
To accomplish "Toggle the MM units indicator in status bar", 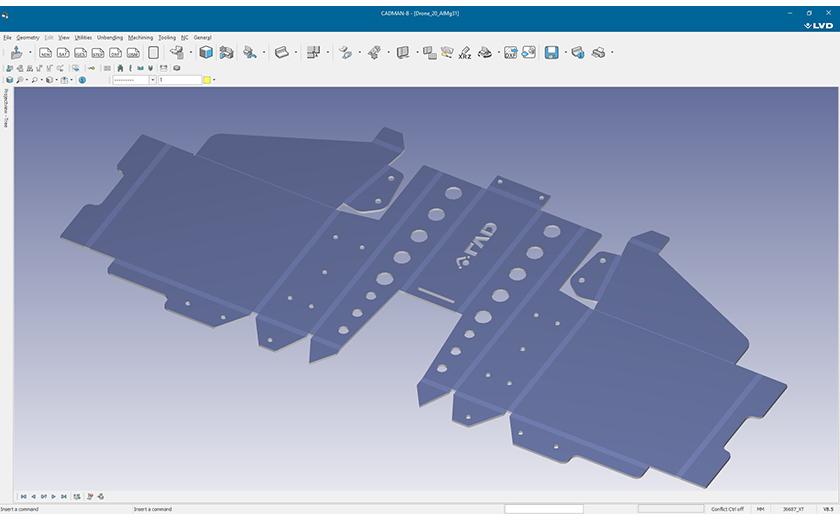I will pyautogui.click(x=761, y=509).
